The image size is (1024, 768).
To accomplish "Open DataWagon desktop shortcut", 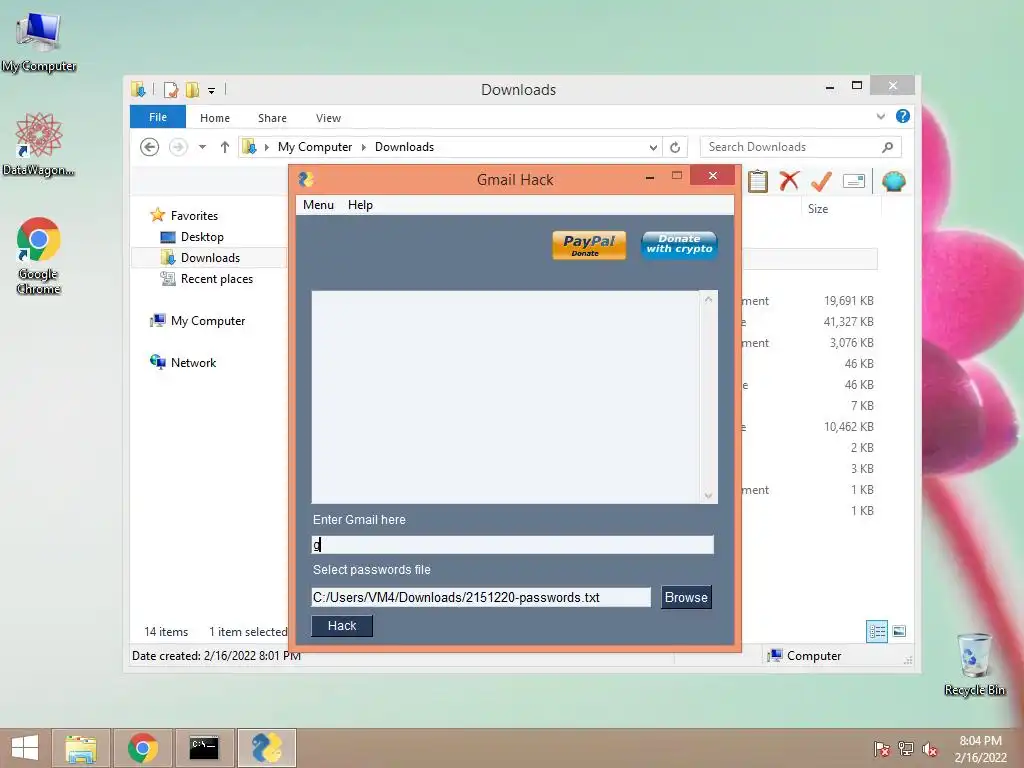I will point(39,145).
